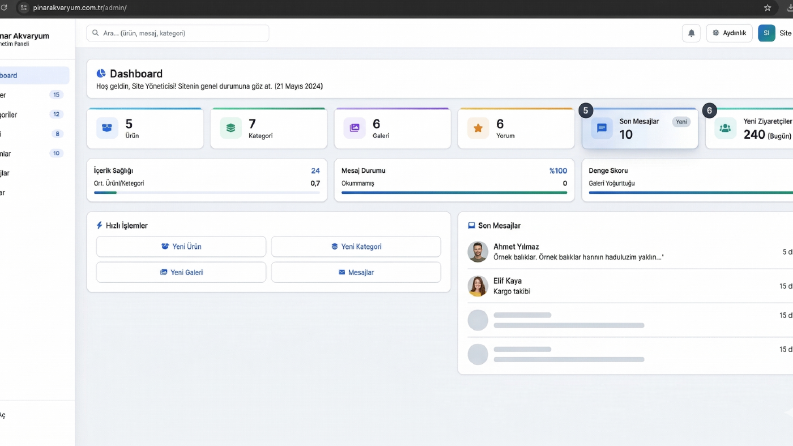The image size is (793, 446).
Task: Click the Dashboard pie chart icon
Action: coord(101,74)
